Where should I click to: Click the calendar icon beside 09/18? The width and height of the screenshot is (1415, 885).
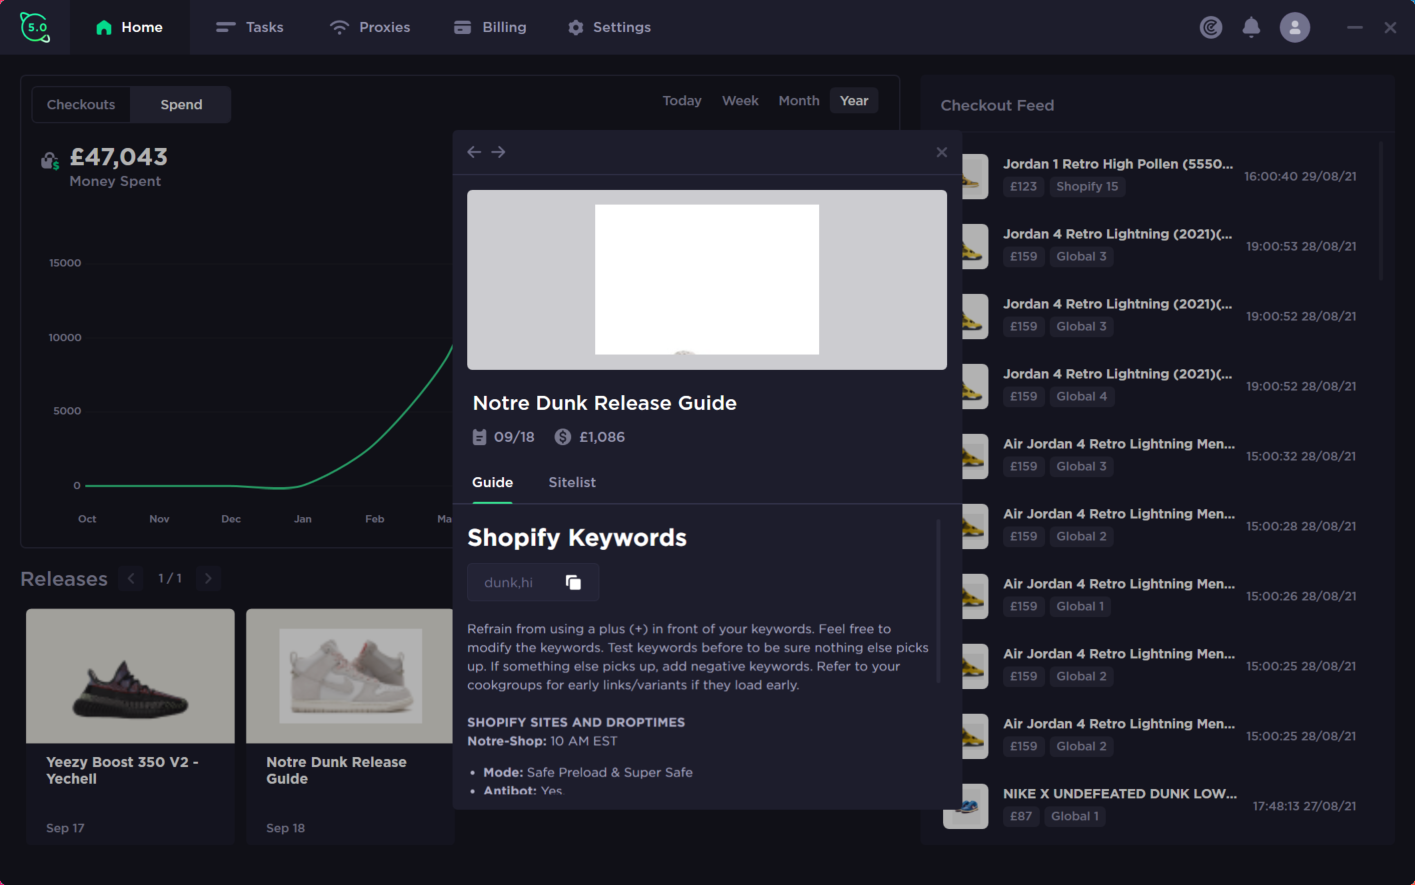479,437
